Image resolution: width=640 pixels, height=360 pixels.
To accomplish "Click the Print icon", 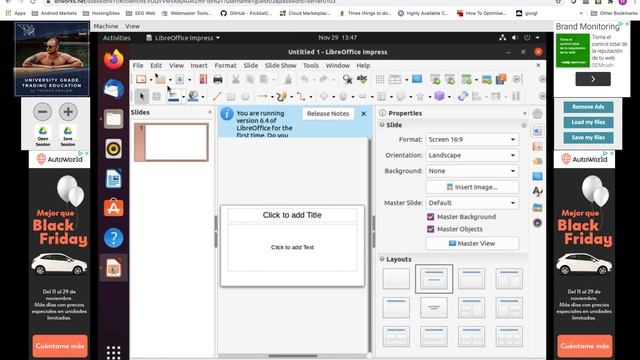I will (x=218, y=79).
